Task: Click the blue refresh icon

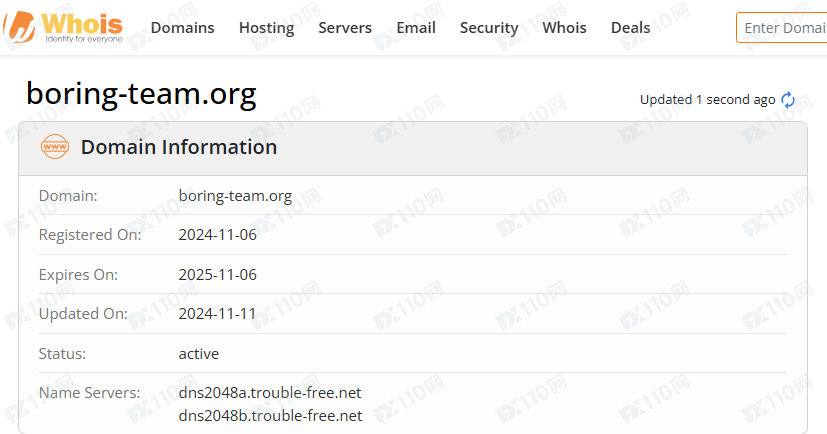Action: (x=788, y=100)
